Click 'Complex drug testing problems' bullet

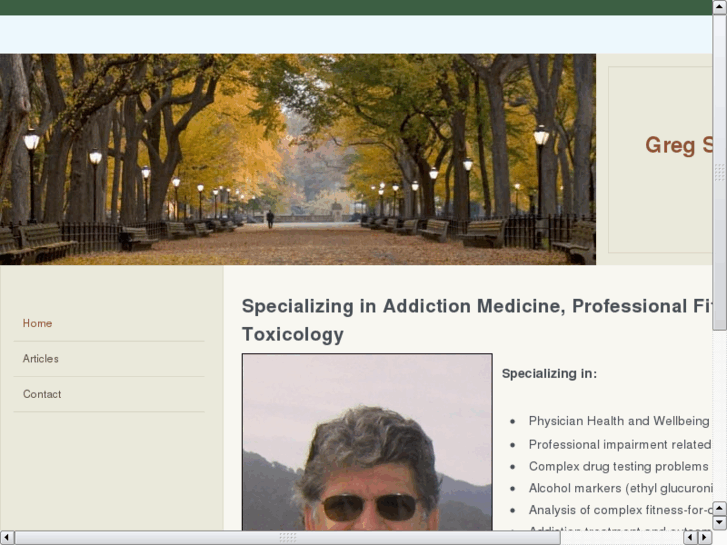pyautogui.click(x=619, y=466)
